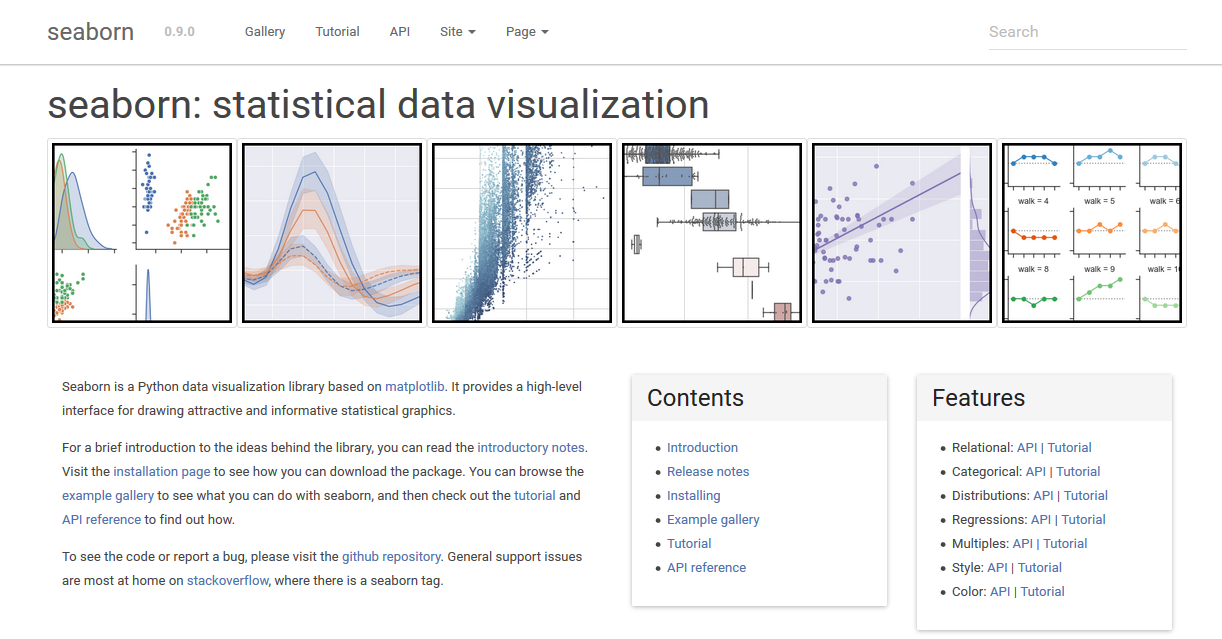Open Gallery in the navigation bar
Viewport: 1222px width, 639px height.
(x=265, y=32)
